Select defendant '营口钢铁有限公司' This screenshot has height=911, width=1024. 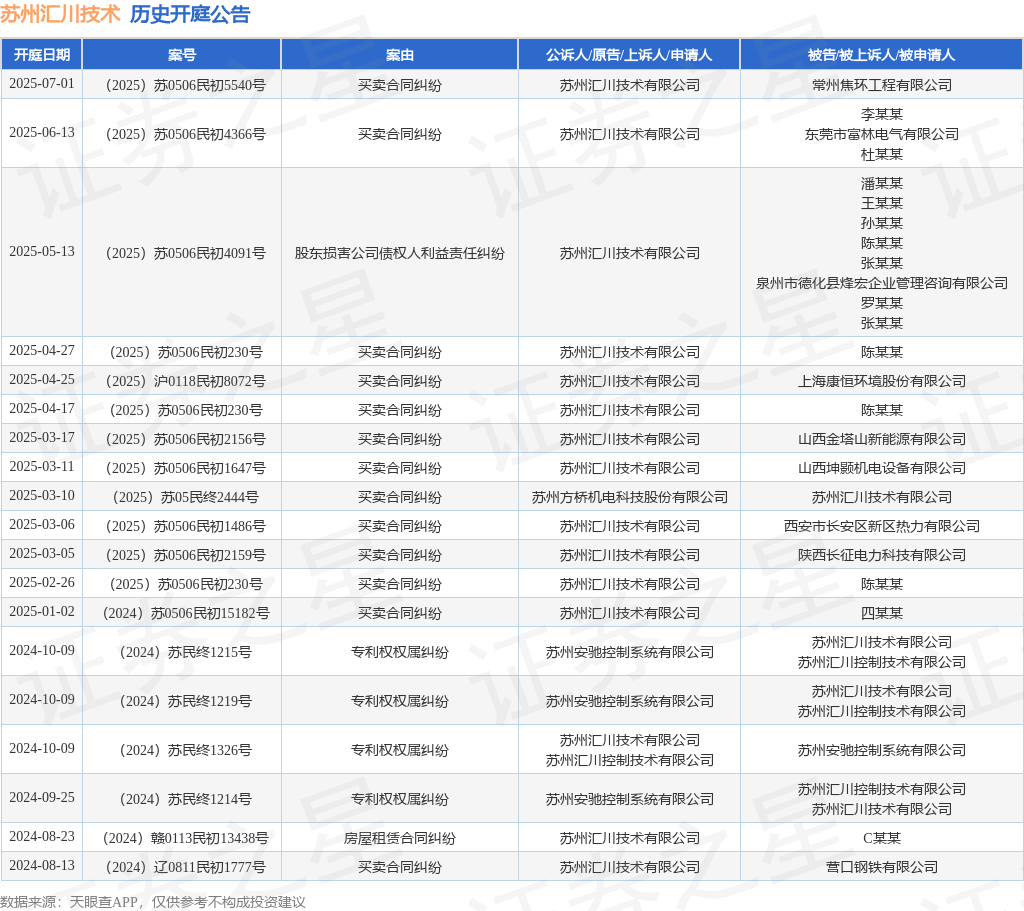point(882,867)
